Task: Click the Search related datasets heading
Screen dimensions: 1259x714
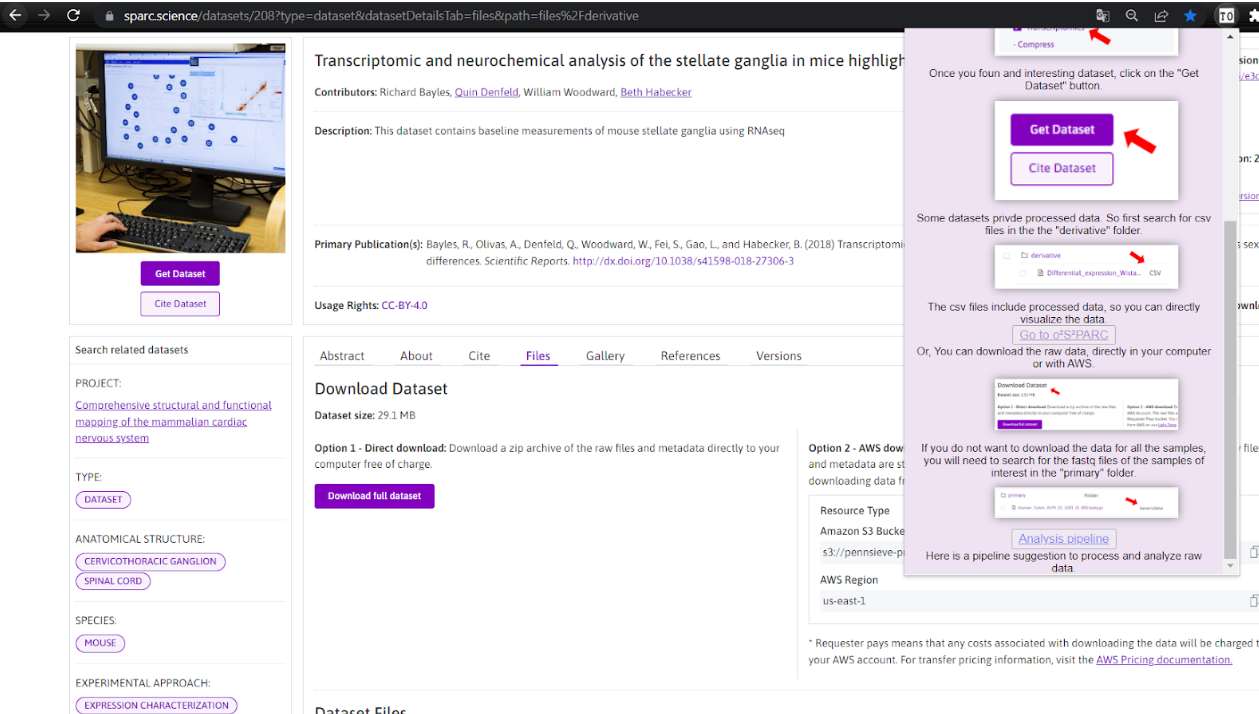Action: pyautogui.click(x=132, y=350)
